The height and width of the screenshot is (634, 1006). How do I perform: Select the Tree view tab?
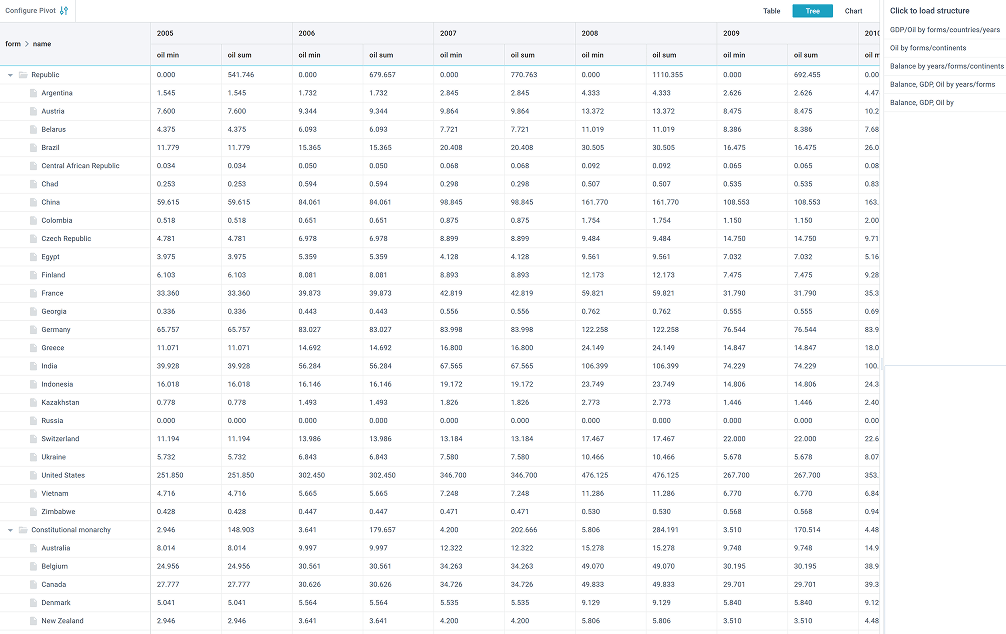812,11
